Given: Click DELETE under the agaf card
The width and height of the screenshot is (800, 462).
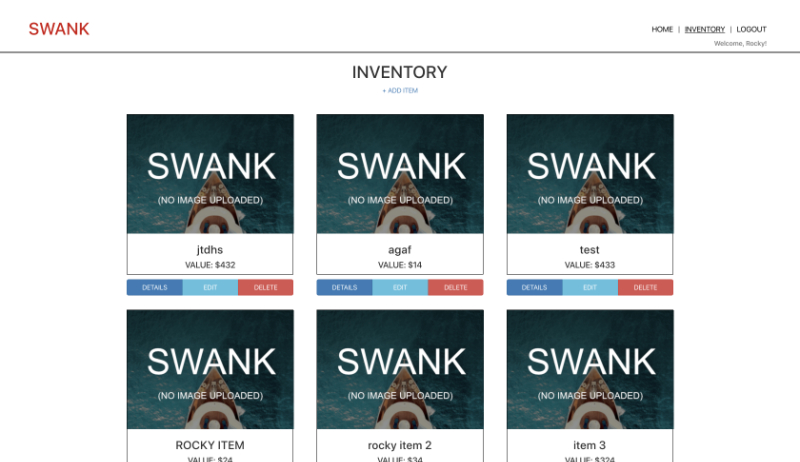Looking at the screenshot, I should [456, 288].
